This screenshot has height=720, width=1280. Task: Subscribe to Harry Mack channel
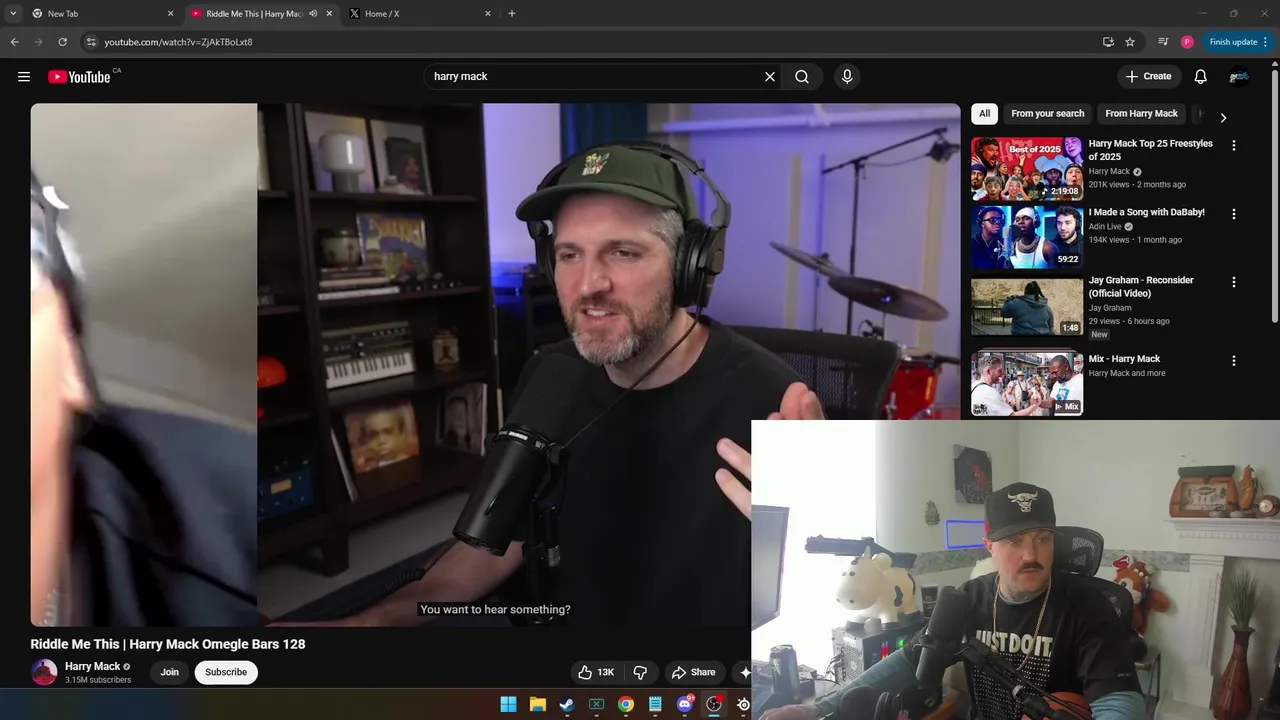click(x=226, y=672)
